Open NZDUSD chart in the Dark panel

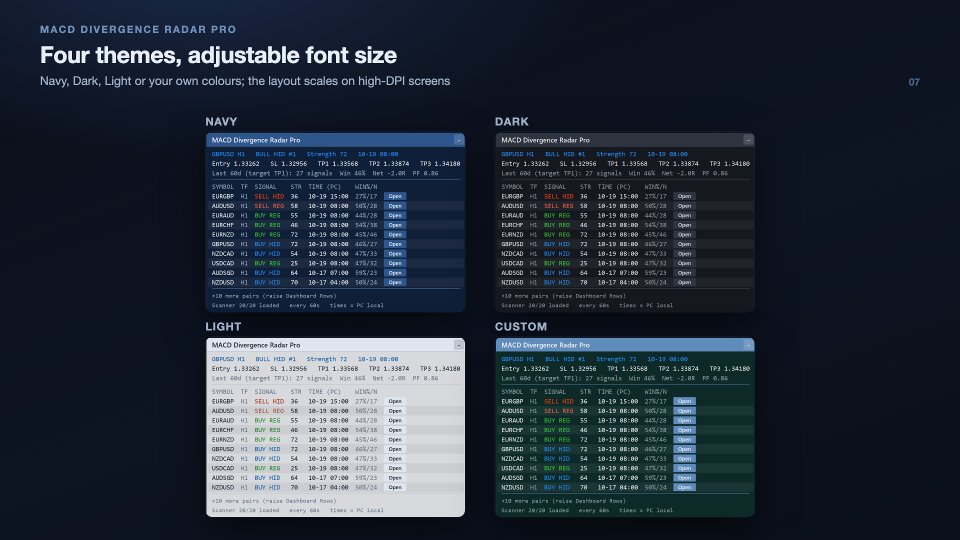point(684,282)
